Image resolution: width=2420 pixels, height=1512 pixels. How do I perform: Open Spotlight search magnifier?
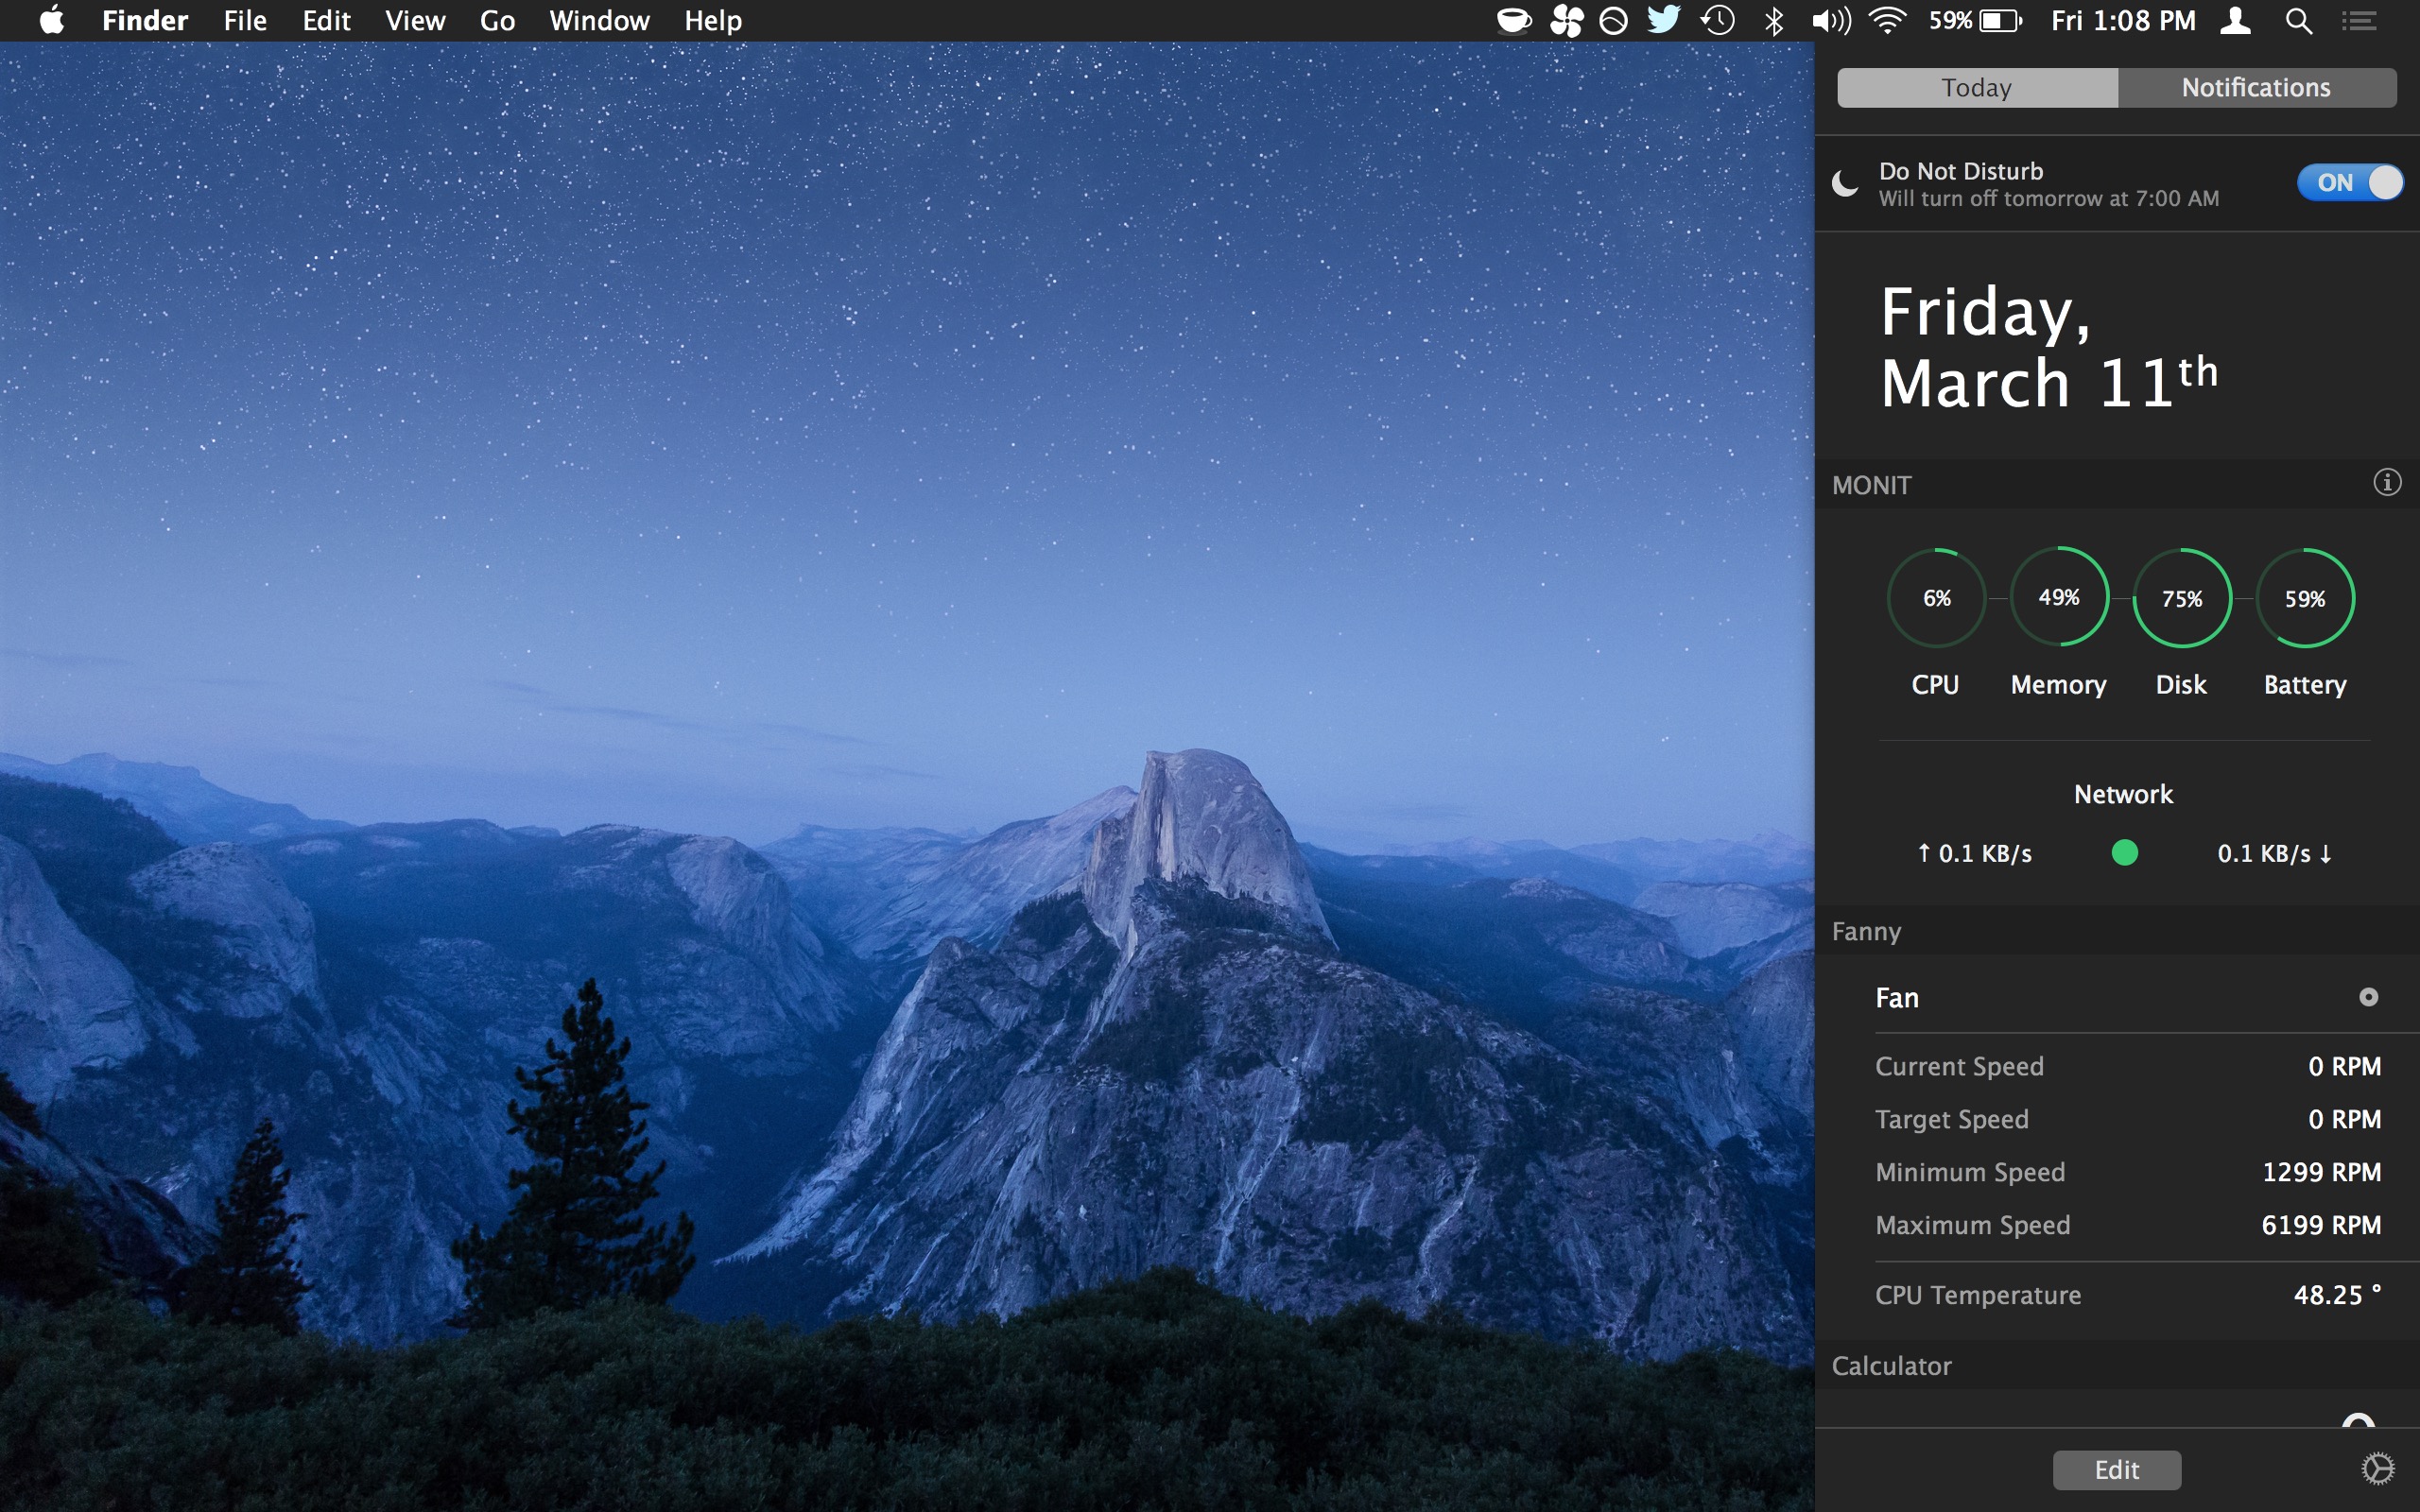[2298, 21]
